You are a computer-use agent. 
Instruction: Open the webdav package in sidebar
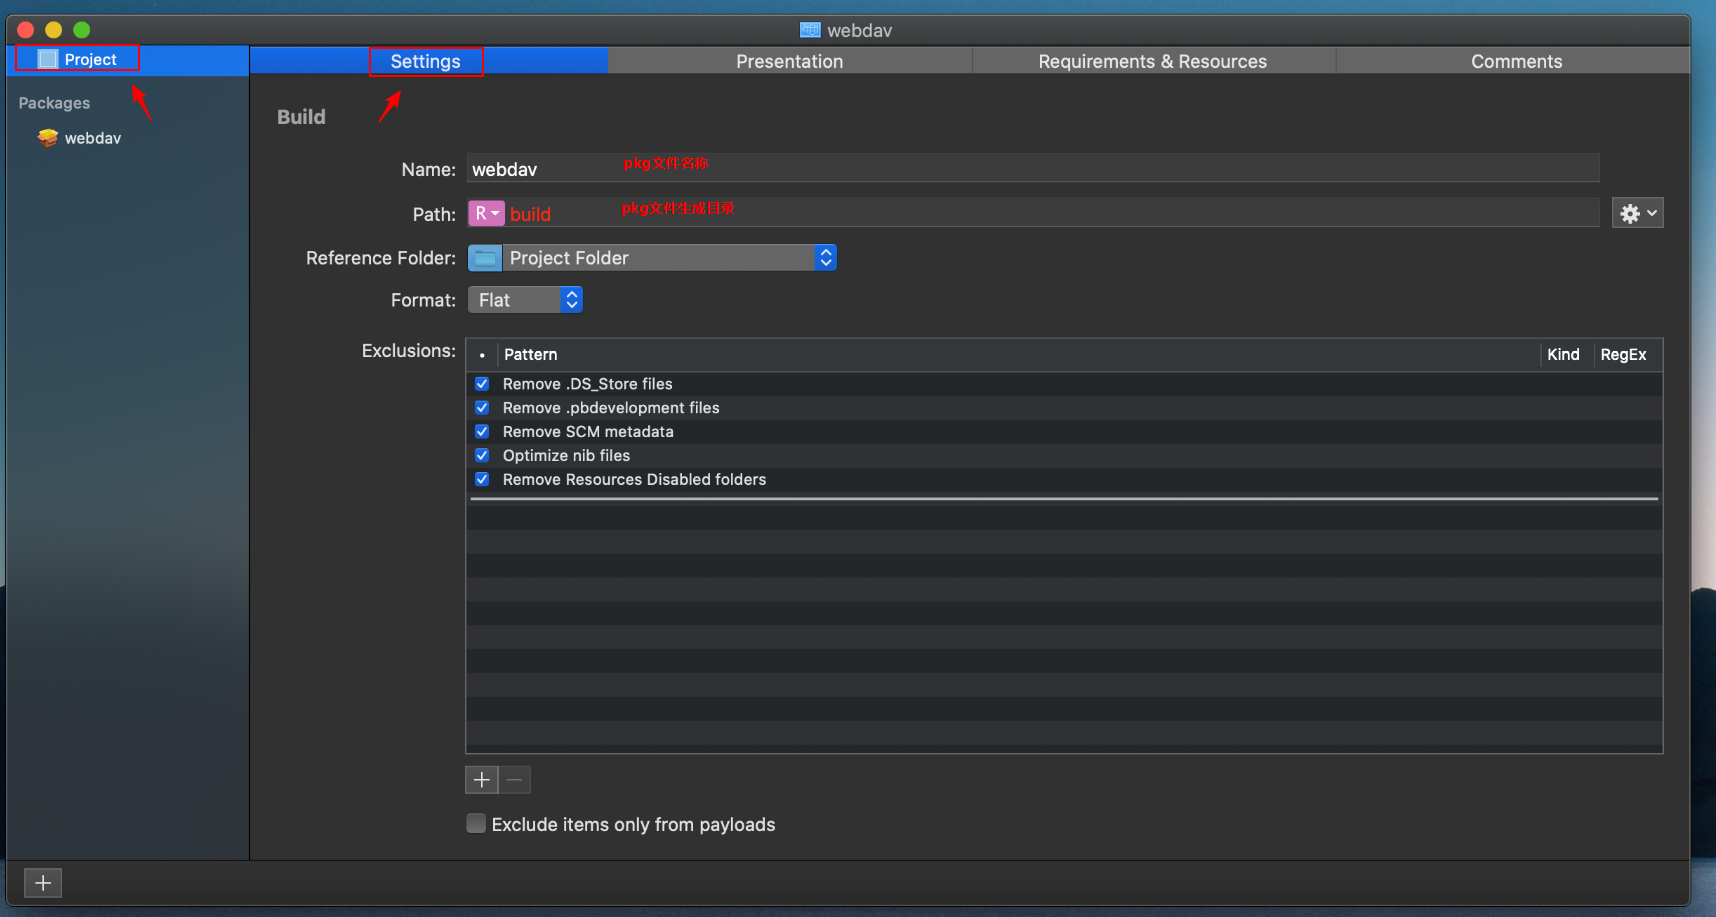(92, 138)
